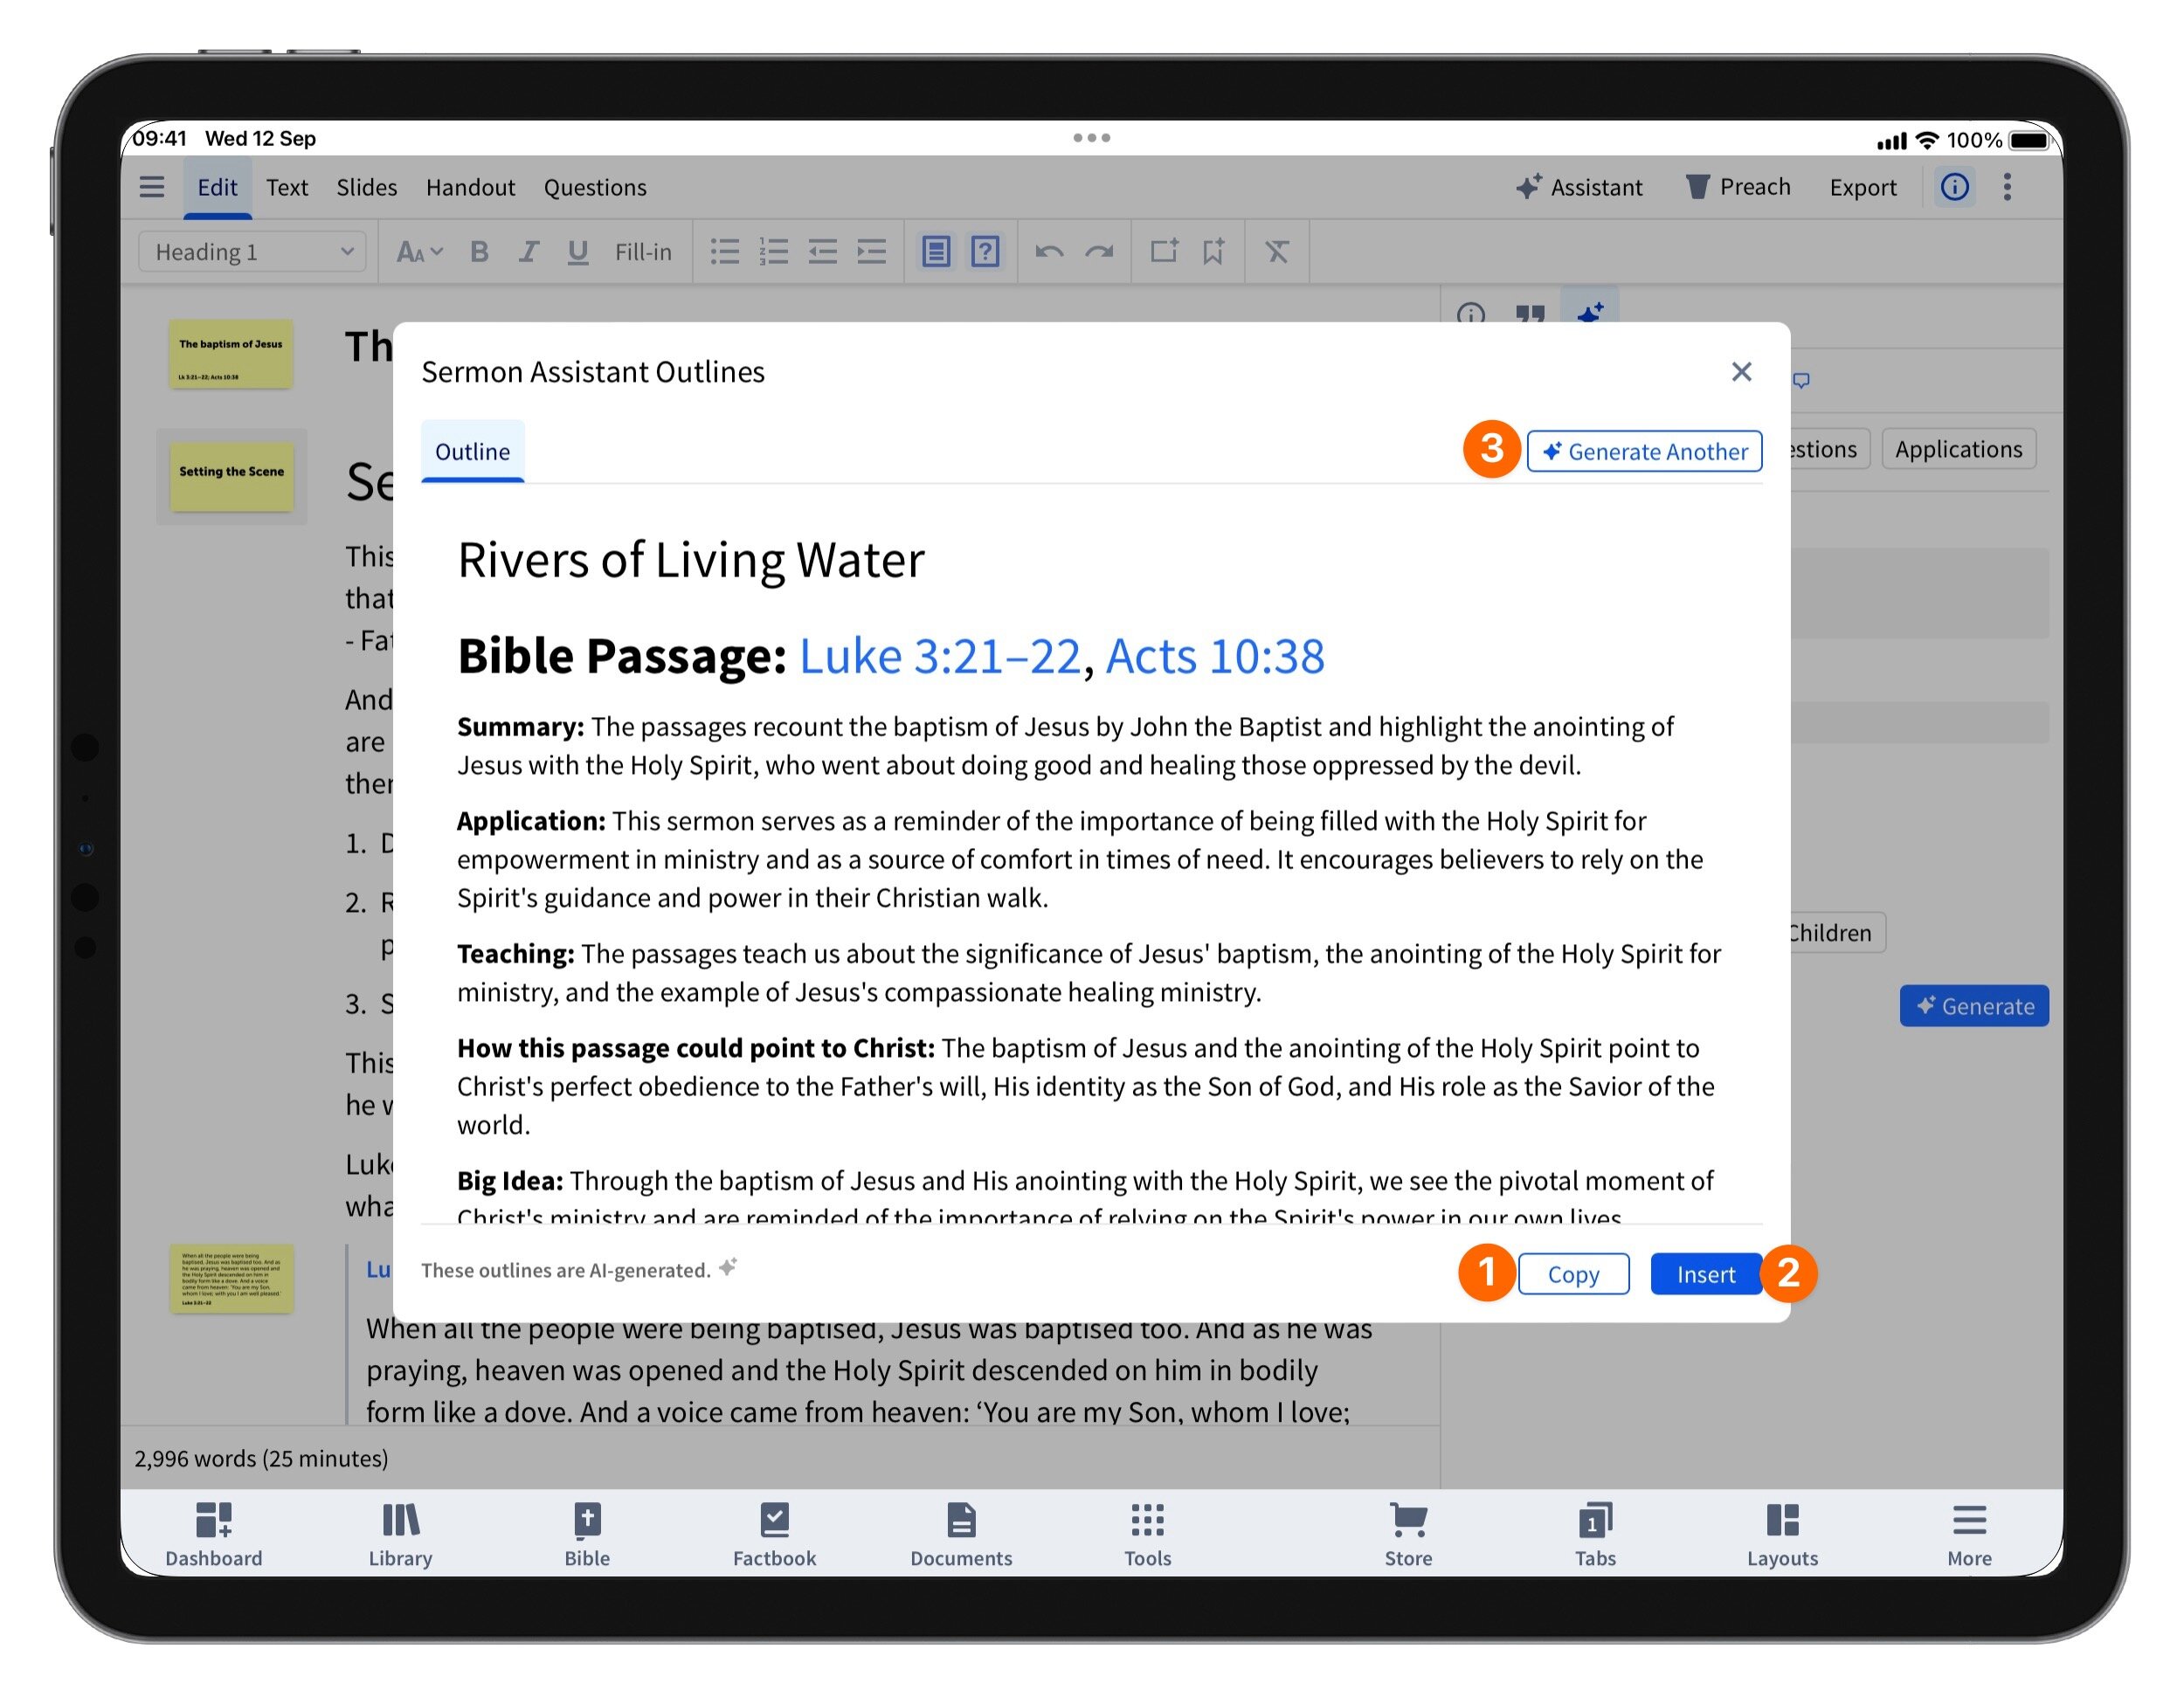Image resolution: width=2184 pixels, height=1697 pixels.
Task: Click the clear formatting icon
Action: point(1277,252)
